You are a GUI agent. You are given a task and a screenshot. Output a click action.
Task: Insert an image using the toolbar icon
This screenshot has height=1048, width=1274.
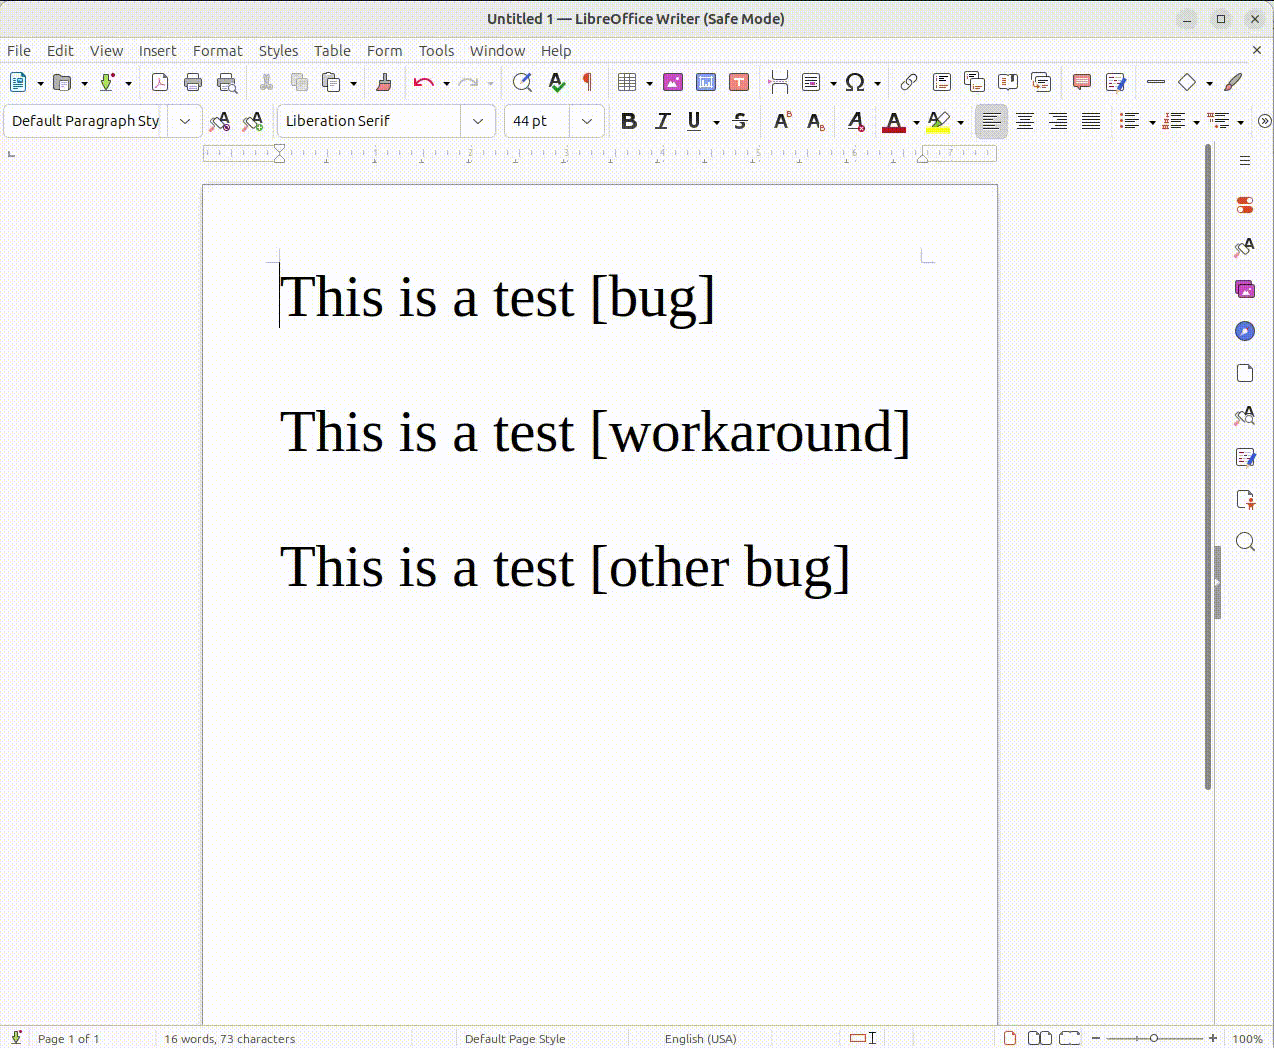coord(673,83)
